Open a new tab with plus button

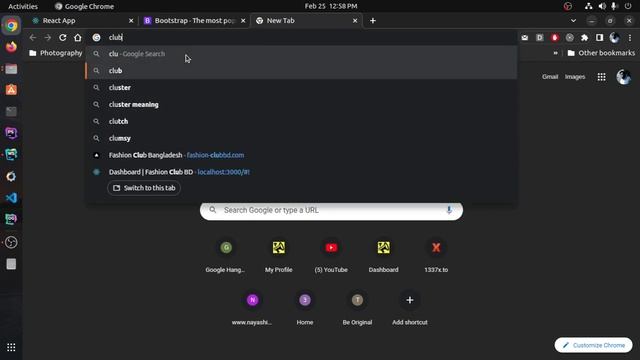373,20
